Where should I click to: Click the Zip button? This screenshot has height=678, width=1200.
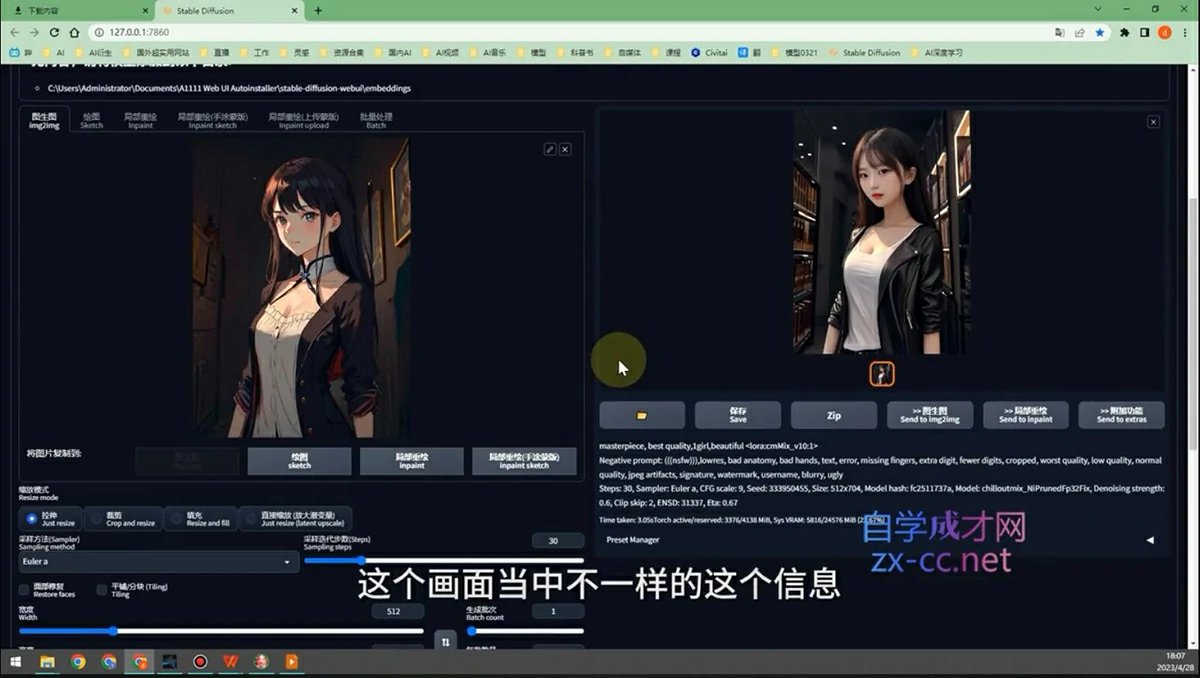click(833, 415)
